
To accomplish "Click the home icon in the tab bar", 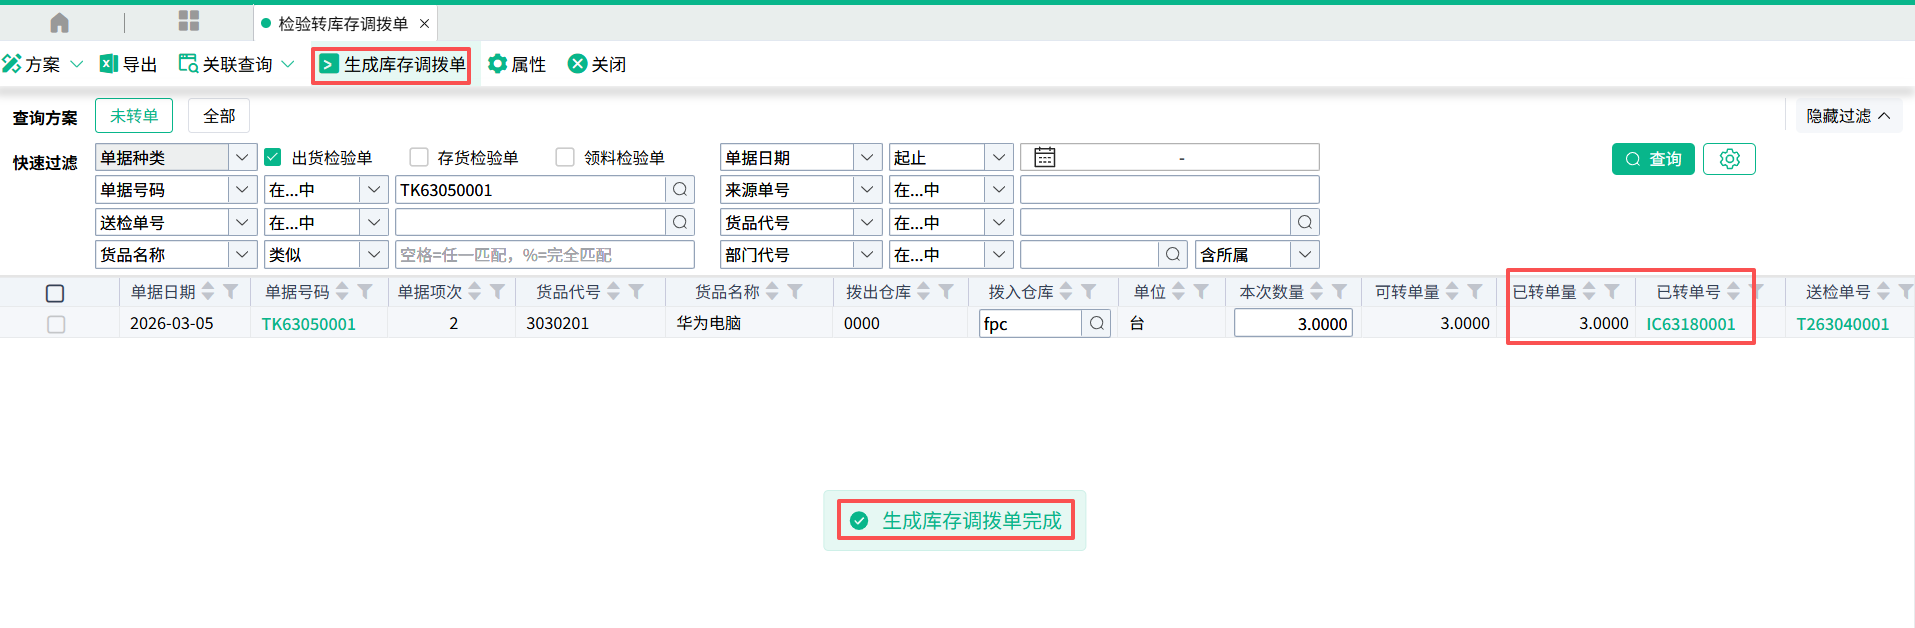I will pos(59,22).
